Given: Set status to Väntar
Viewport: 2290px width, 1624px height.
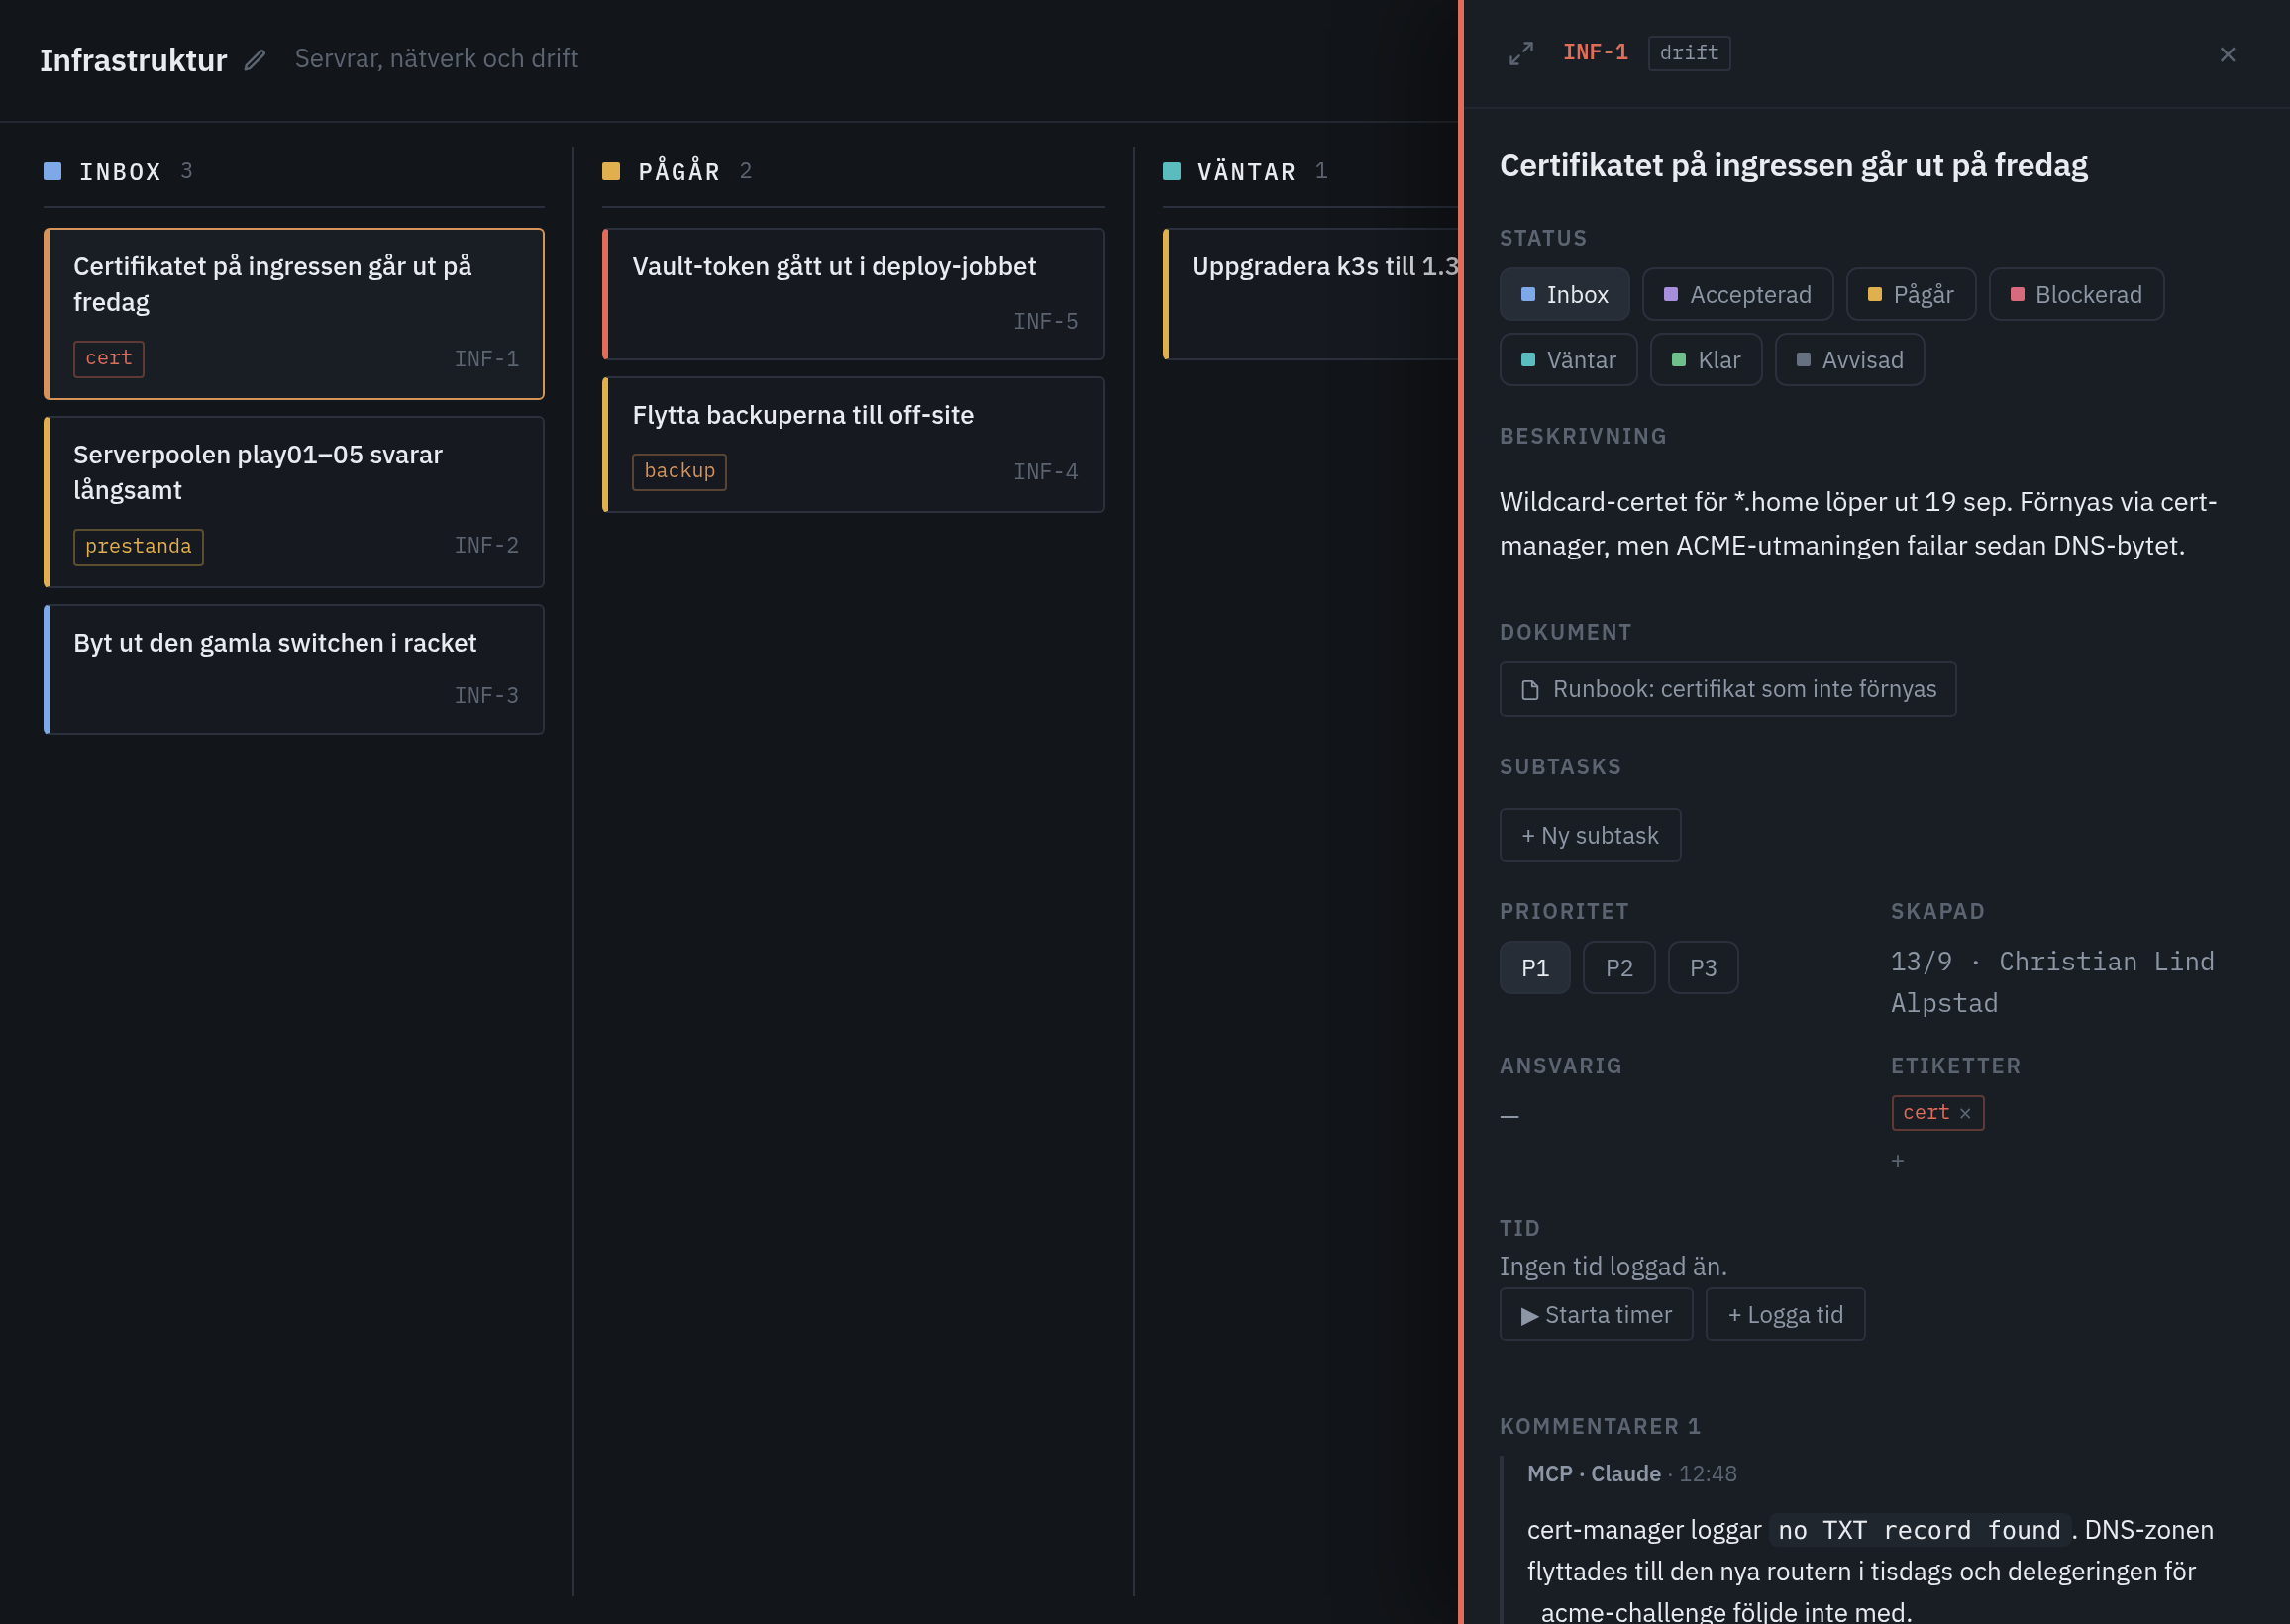Looking at the screenshot, I should [x=1568, y=360].
